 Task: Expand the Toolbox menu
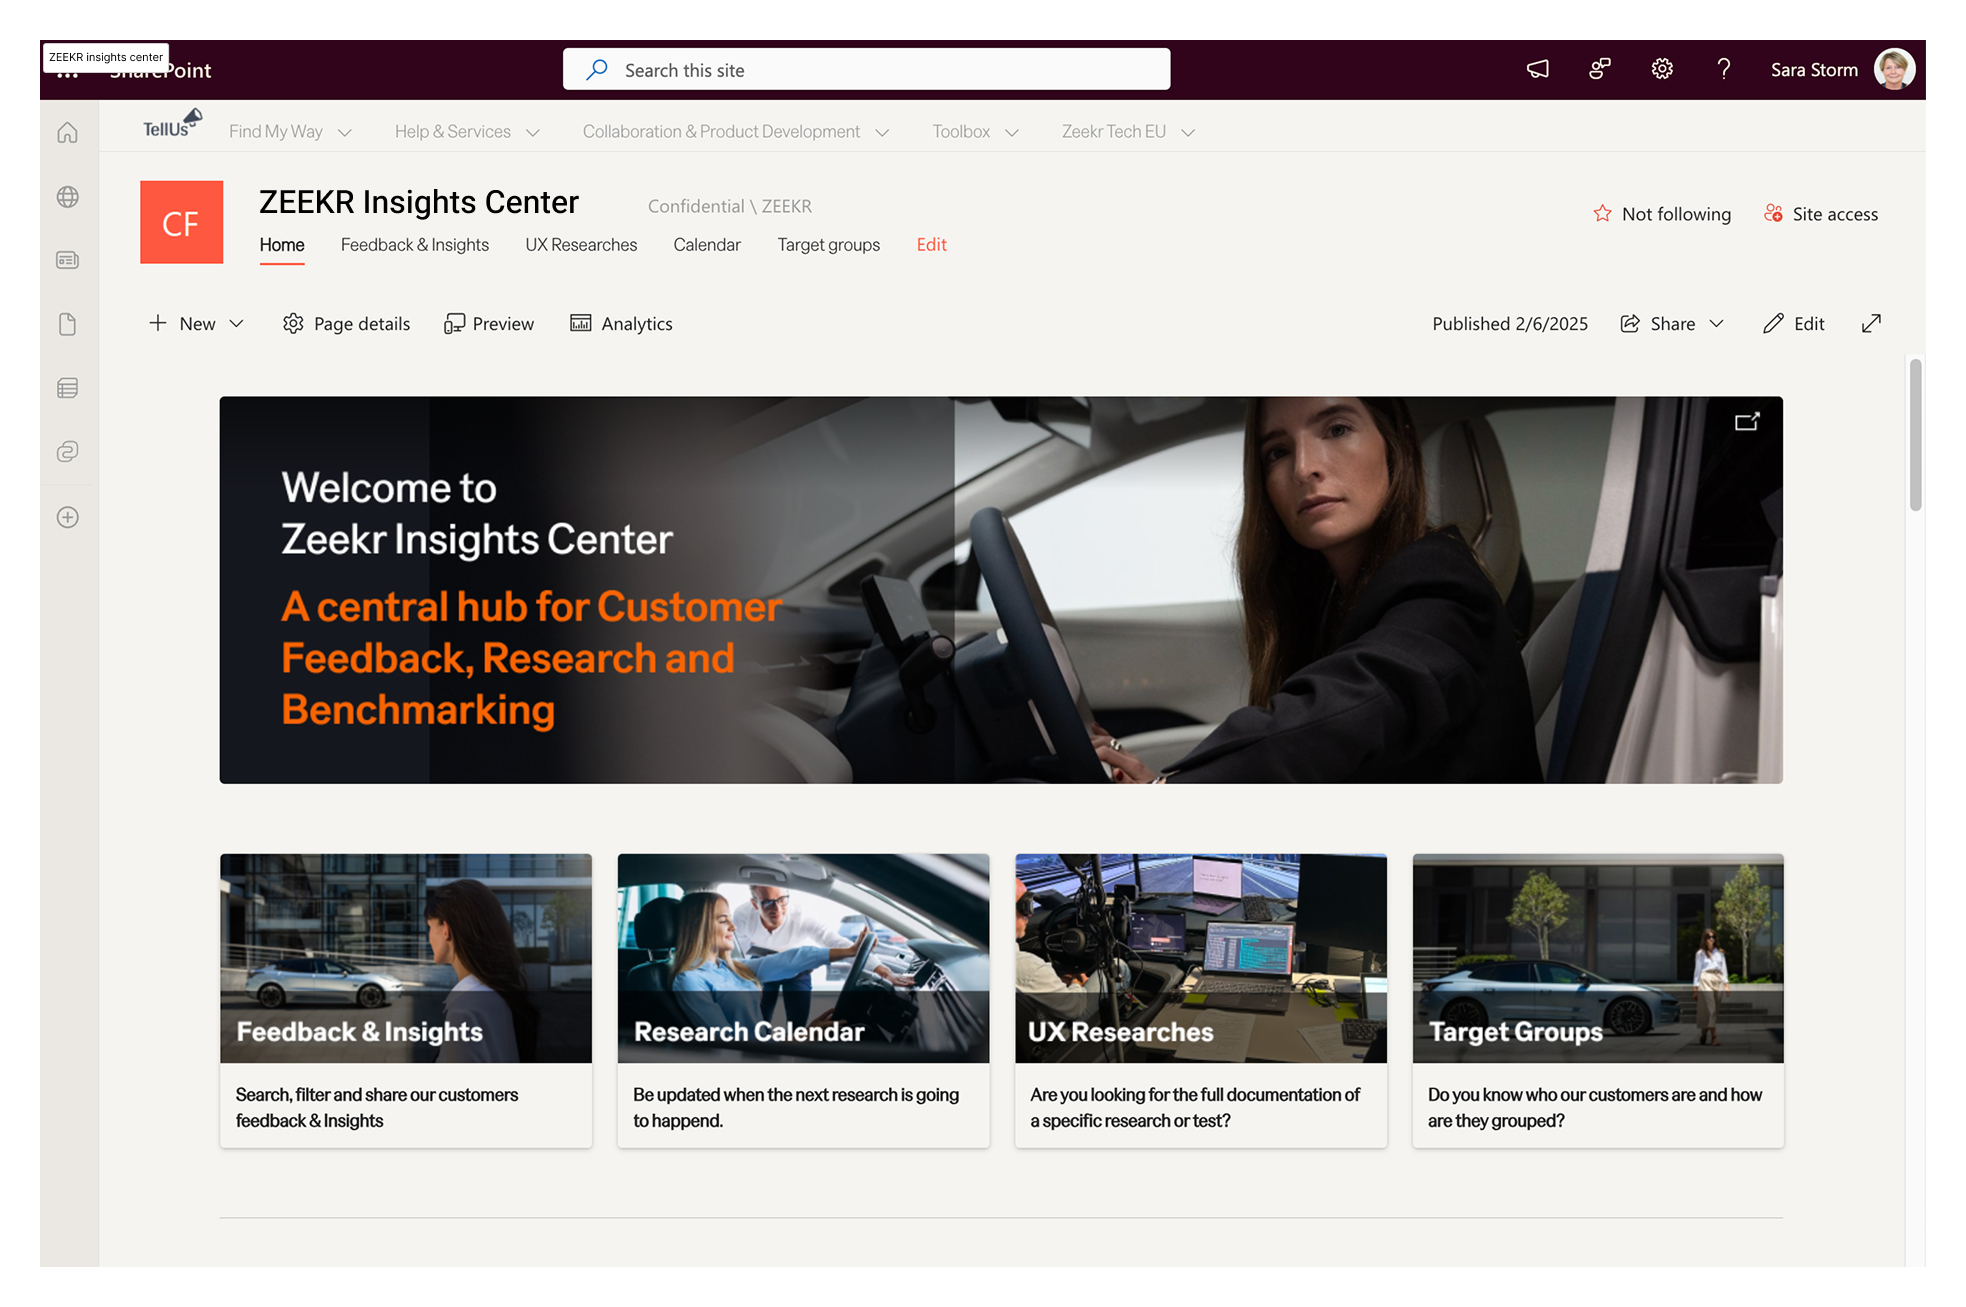coord(975,131)
